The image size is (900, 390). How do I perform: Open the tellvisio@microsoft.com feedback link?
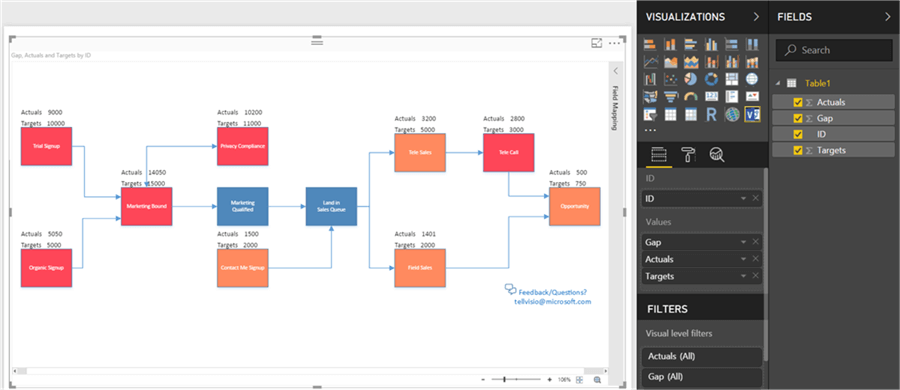[552, 302]
